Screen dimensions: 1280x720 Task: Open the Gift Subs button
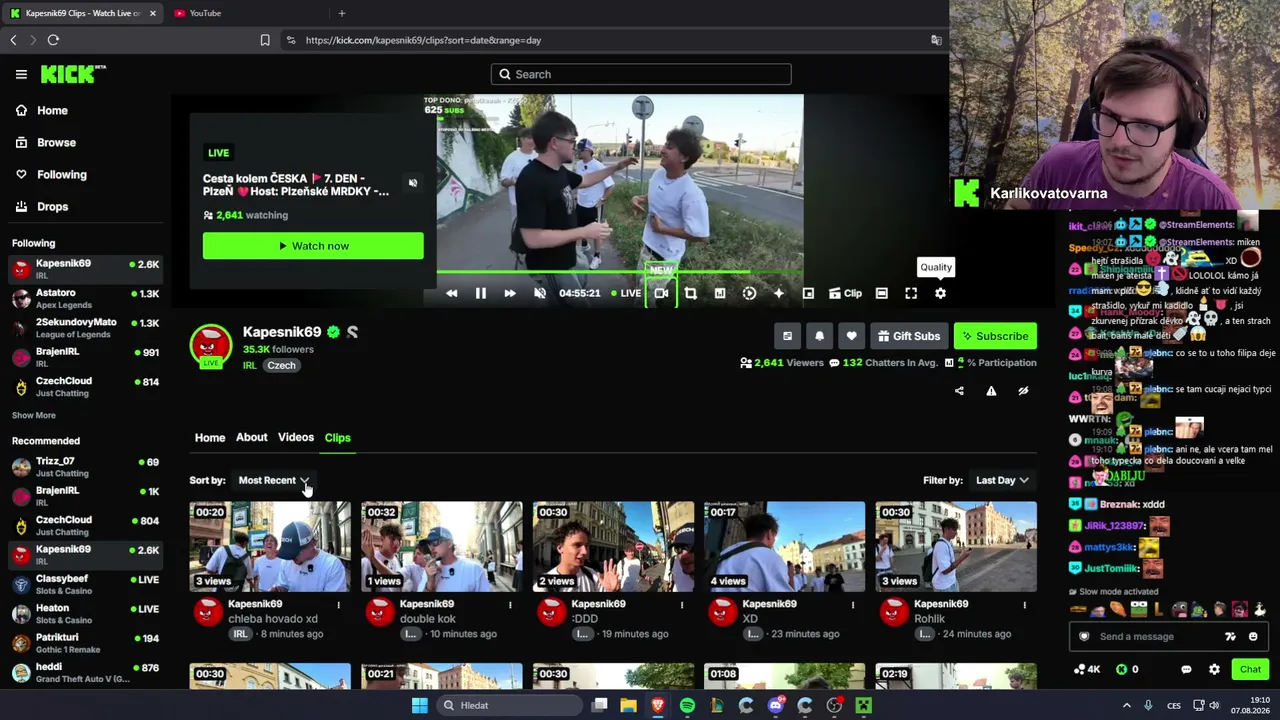(x=909, y=336)
